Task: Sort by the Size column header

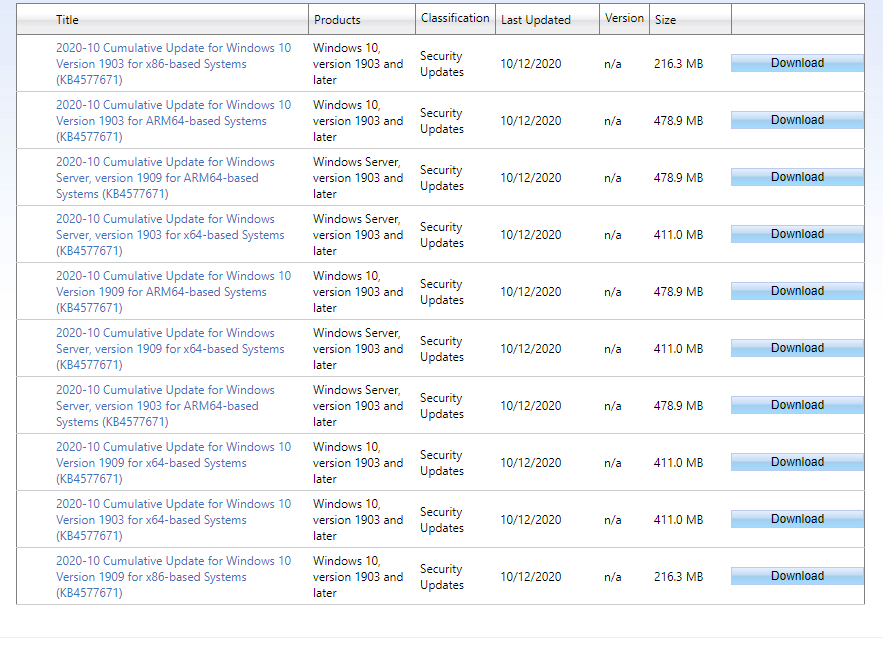Action: [665, 20]
